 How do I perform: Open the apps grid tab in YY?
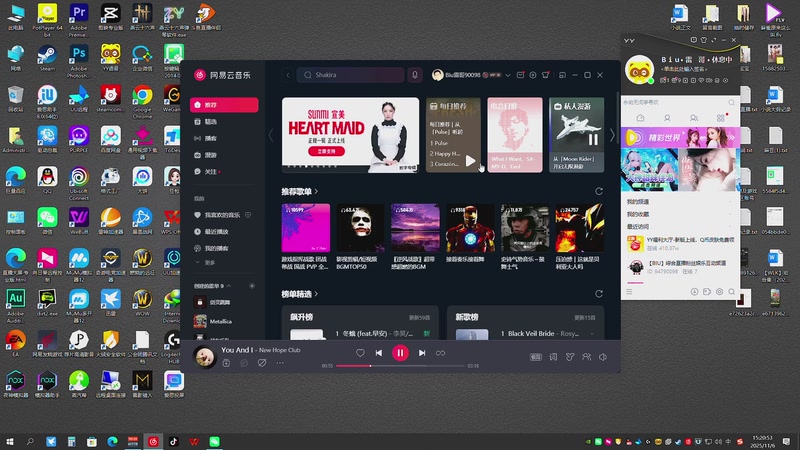(x=720, y=118)
